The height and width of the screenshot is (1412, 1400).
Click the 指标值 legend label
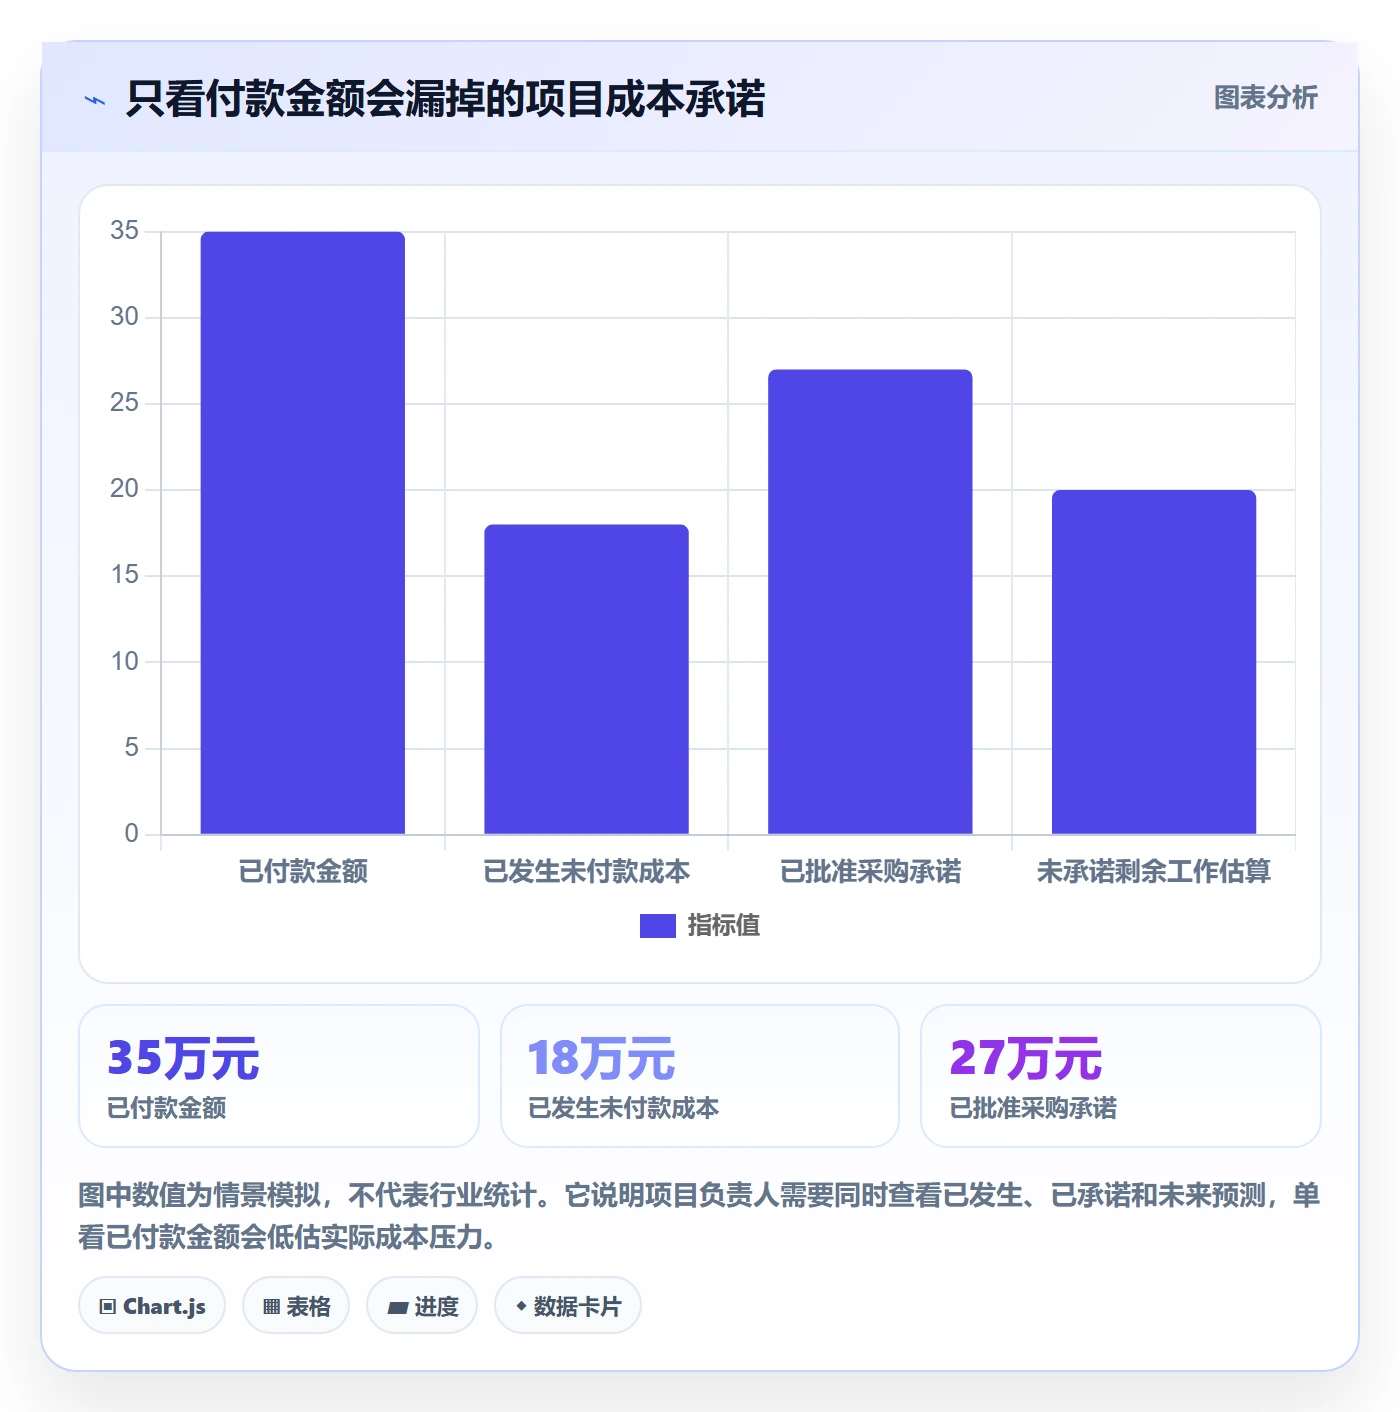tap(724, 926)
